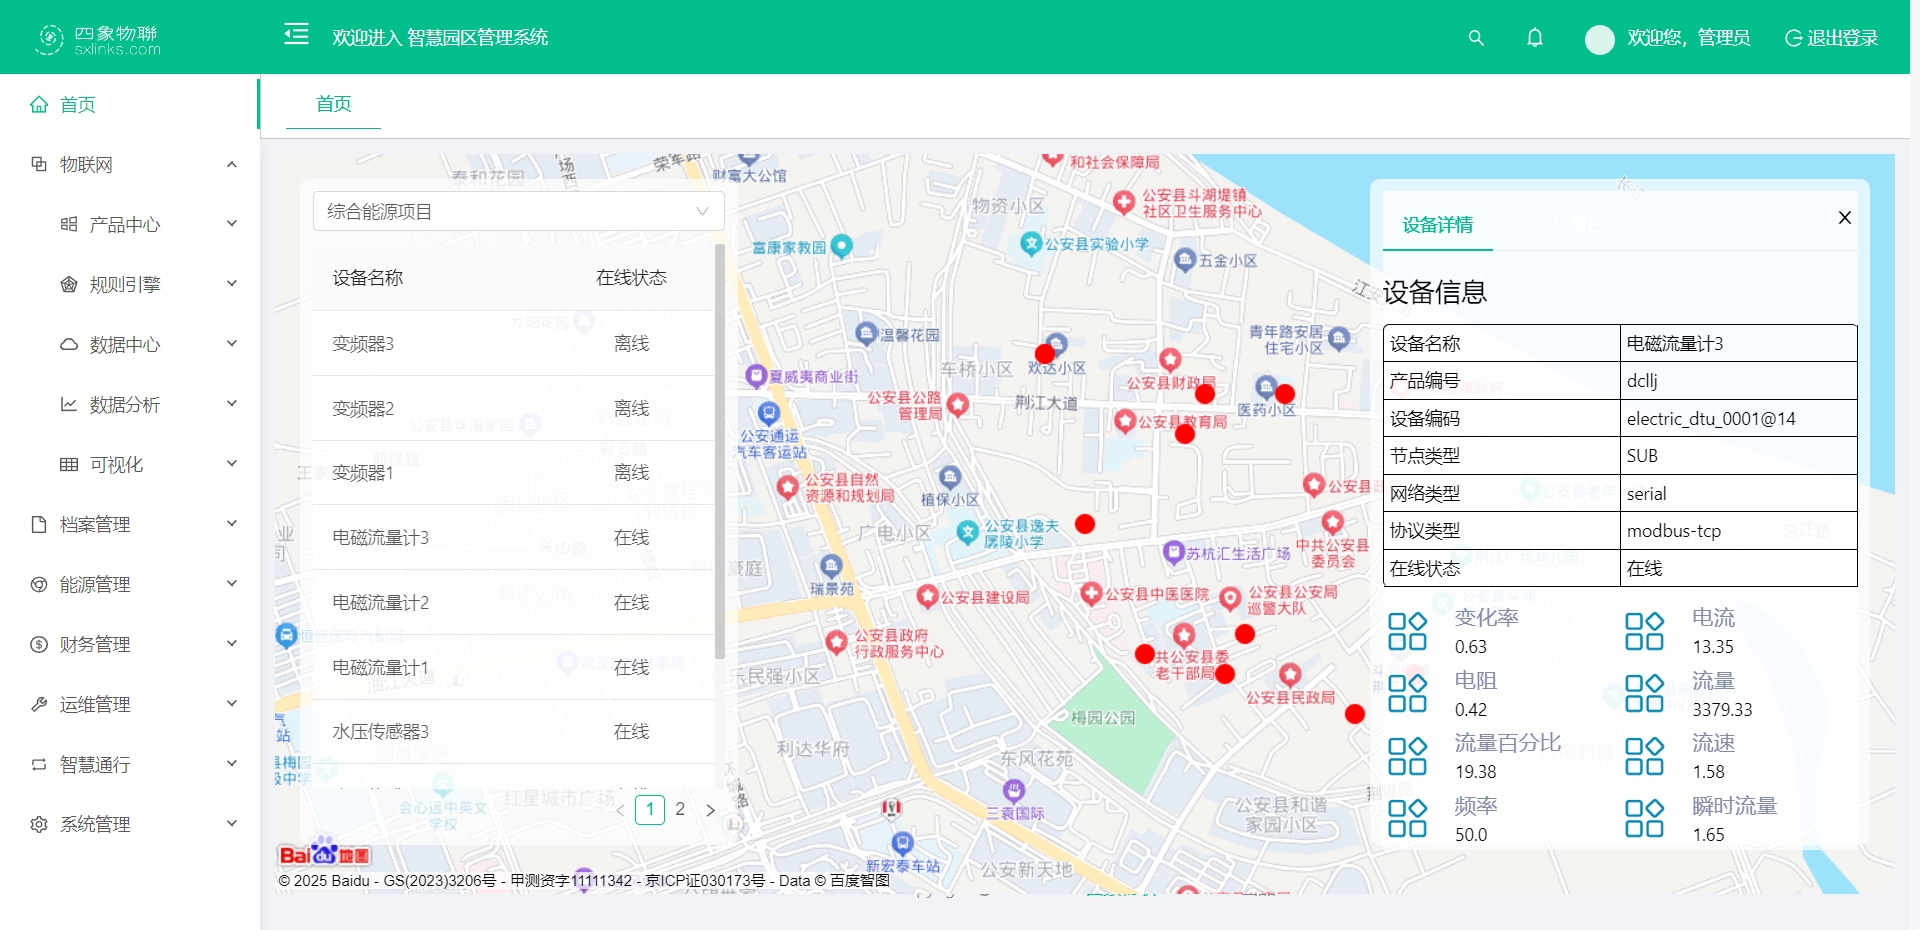This screenshot has width=1920, height=930.
Task: Click the 电流 metric icon
Action: (1644, 632)
